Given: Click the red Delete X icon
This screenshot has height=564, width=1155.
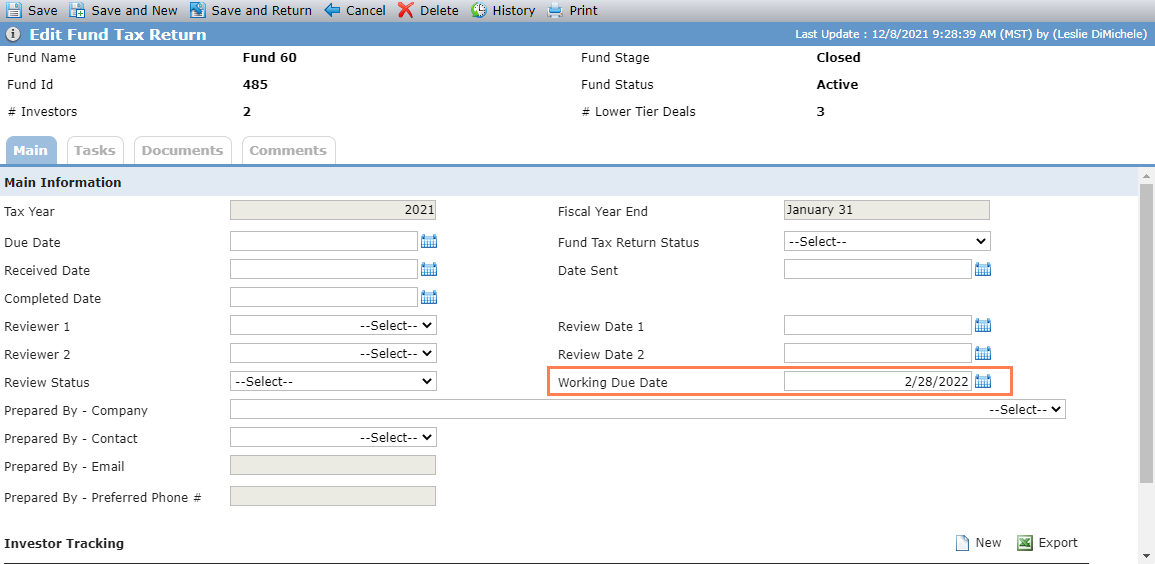Looking at the screenshot, I should pyautogui.click(x=406, y=10).
